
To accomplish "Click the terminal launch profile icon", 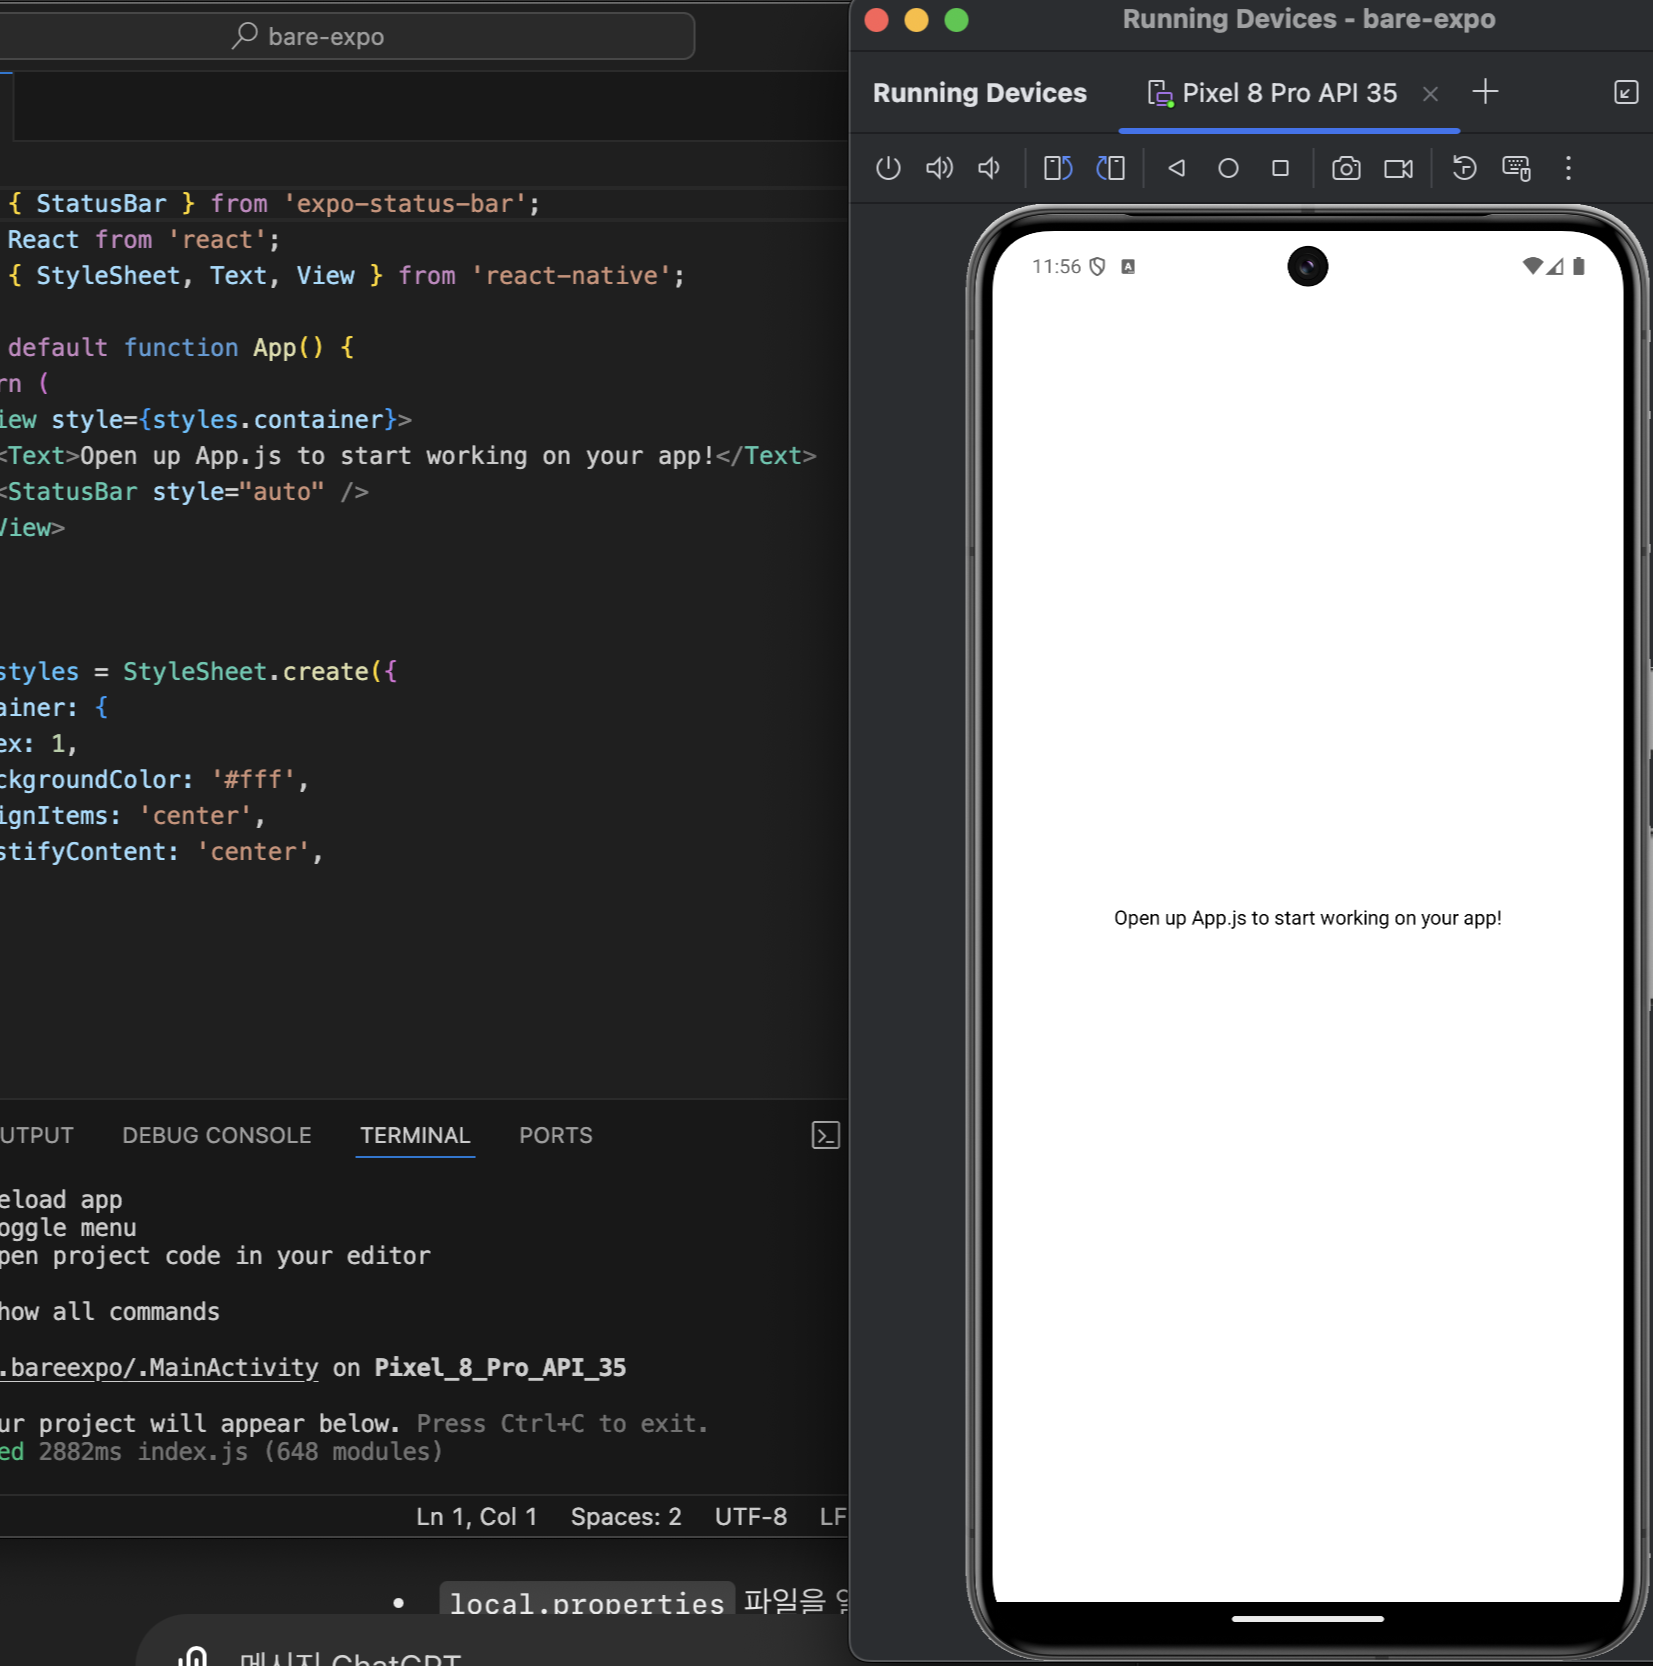I will 825,1135.
